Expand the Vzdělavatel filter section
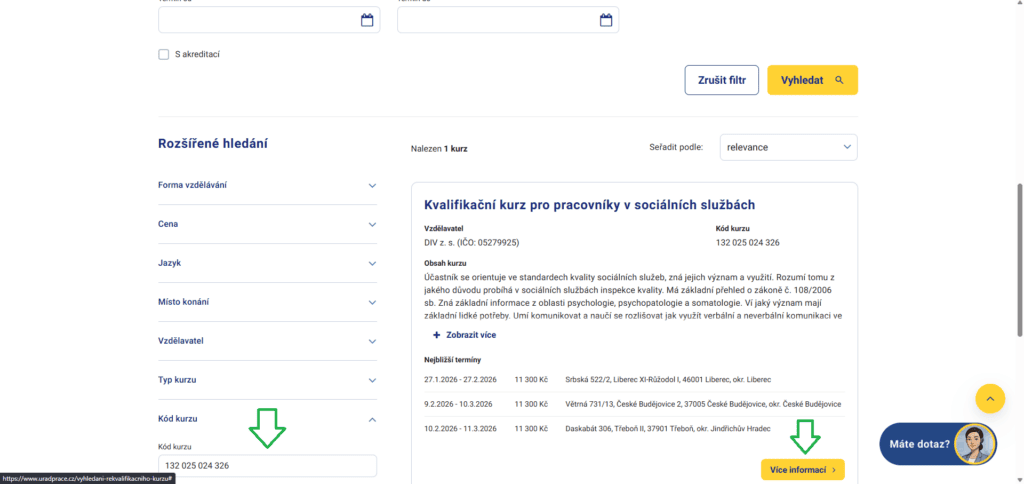Viewport: 1024px width, 484px height. pyautogui.click(x=268, y=341)
